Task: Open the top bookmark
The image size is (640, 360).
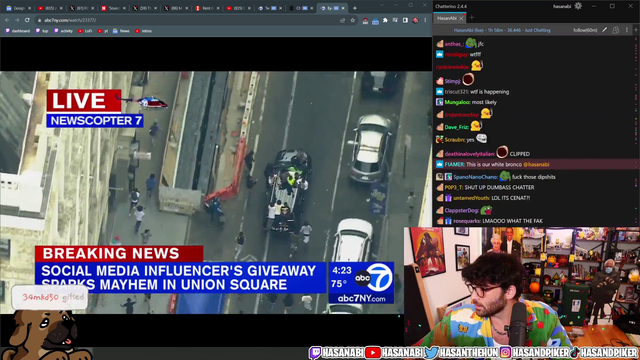Action: (x=42, y=31)
